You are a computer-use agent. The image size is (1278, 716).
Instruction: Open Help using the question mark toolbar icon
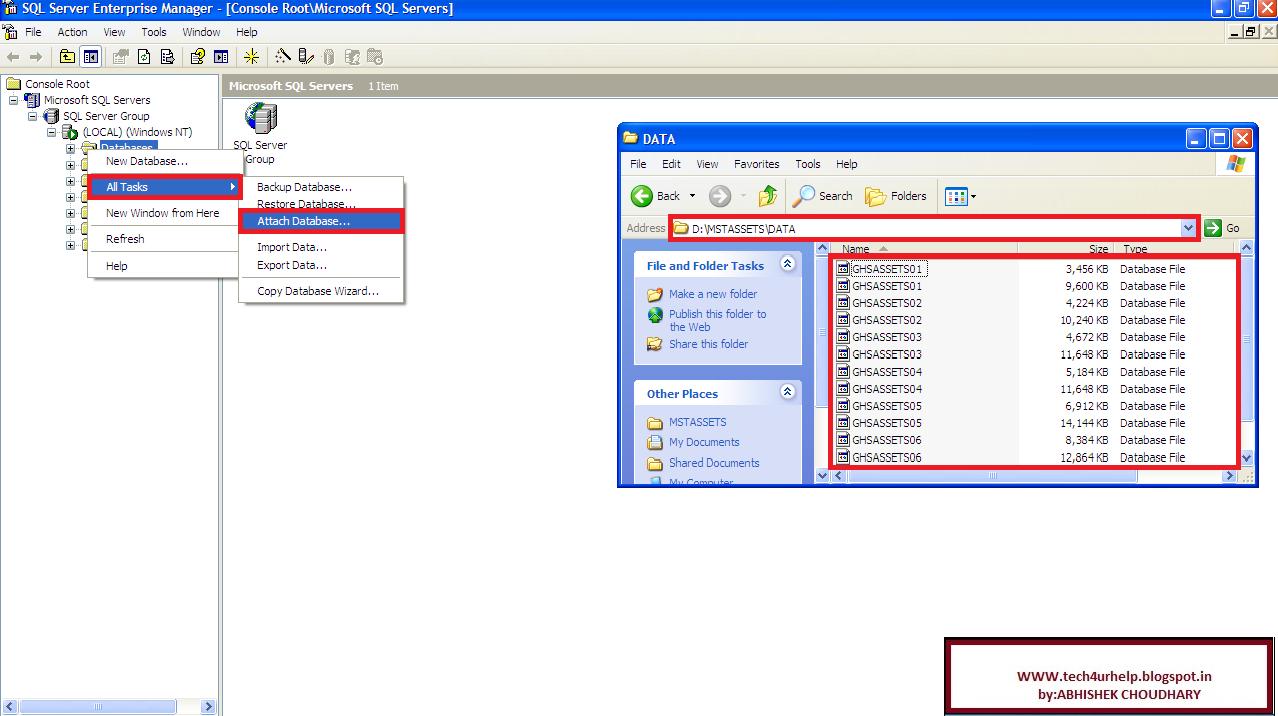tap(199, 57)
